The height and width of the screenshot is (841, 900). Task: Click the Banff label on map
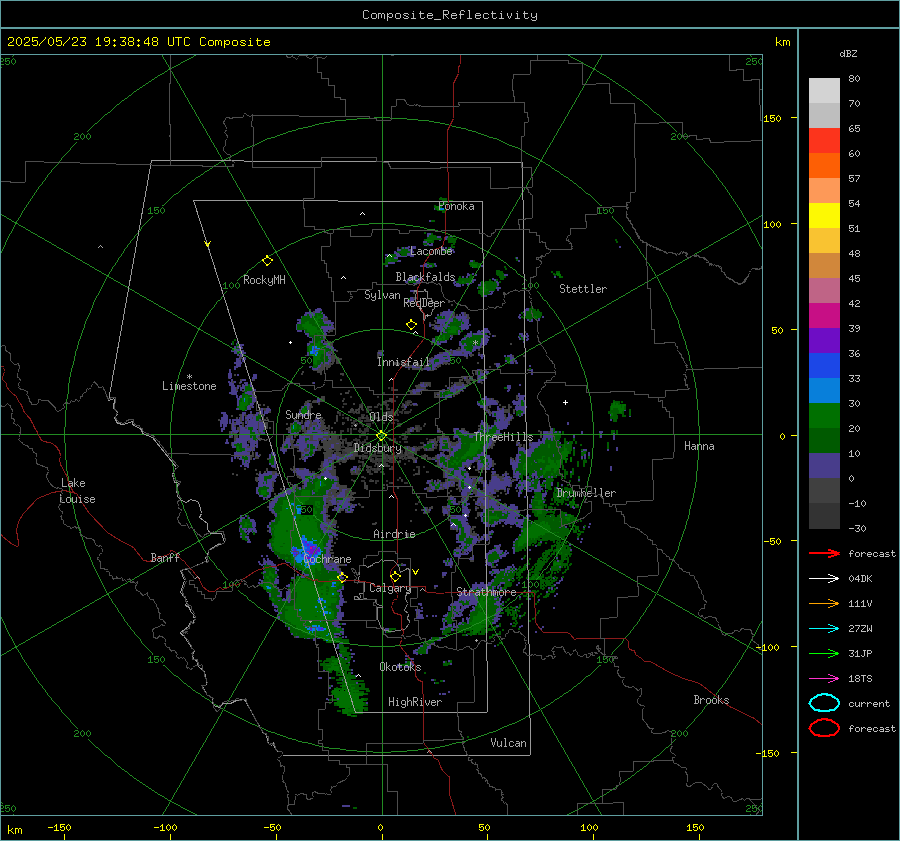click(165, 557)
